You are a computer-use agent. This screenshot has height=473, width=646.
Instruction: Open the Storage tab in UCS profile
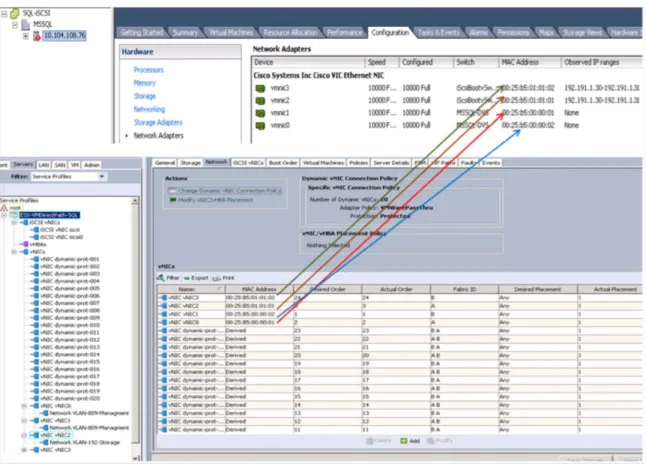(190, 163)
